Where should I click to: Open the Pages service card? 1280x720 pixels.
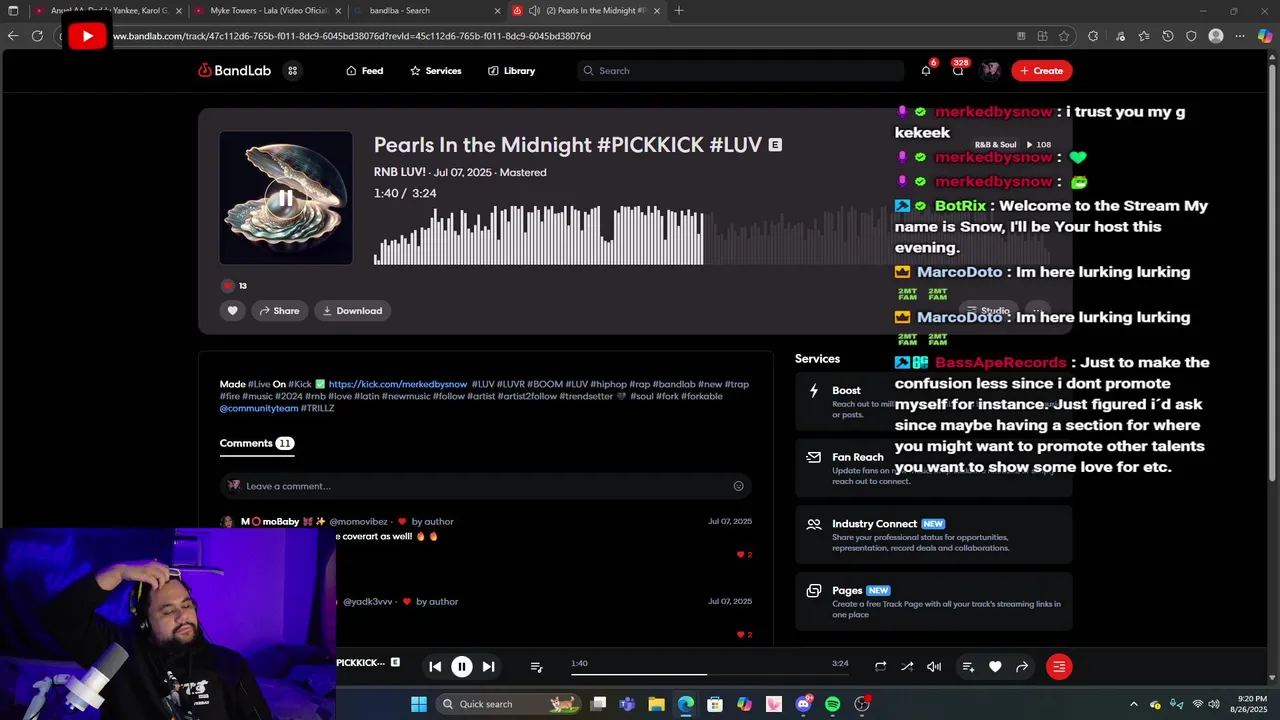pyautogui.click(x=934, y=601)
